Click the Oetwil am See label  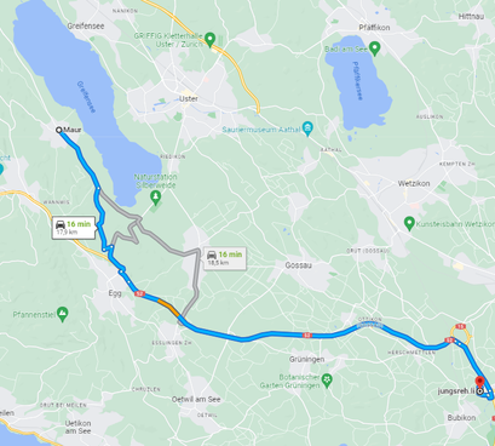pos(196,399)
